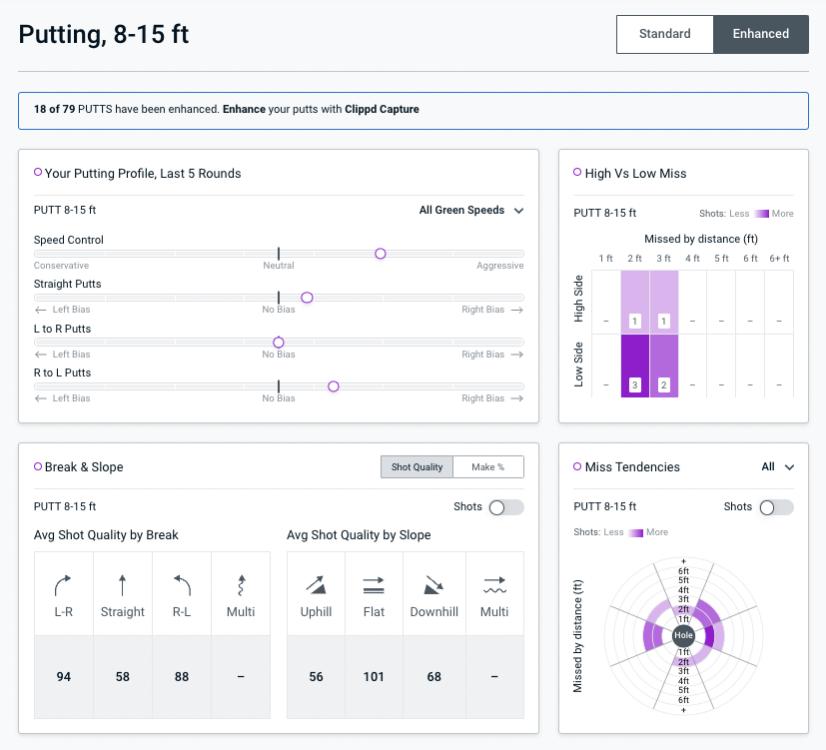Select the Flat slope icon
Image resolution: width=826 pixels, height=750 pixels.
click(374, 584)
